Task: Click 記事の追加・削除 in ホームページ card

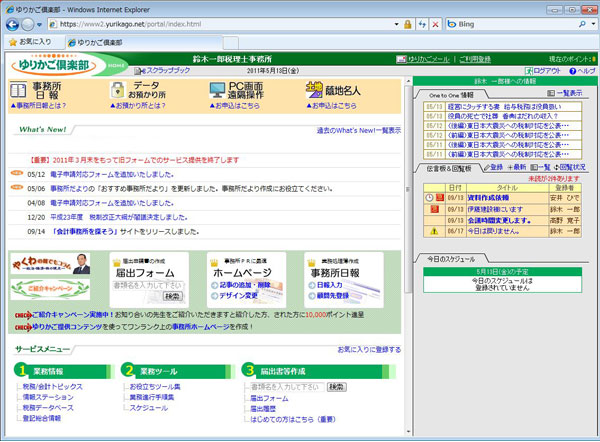Action: (x=245, y=285)
